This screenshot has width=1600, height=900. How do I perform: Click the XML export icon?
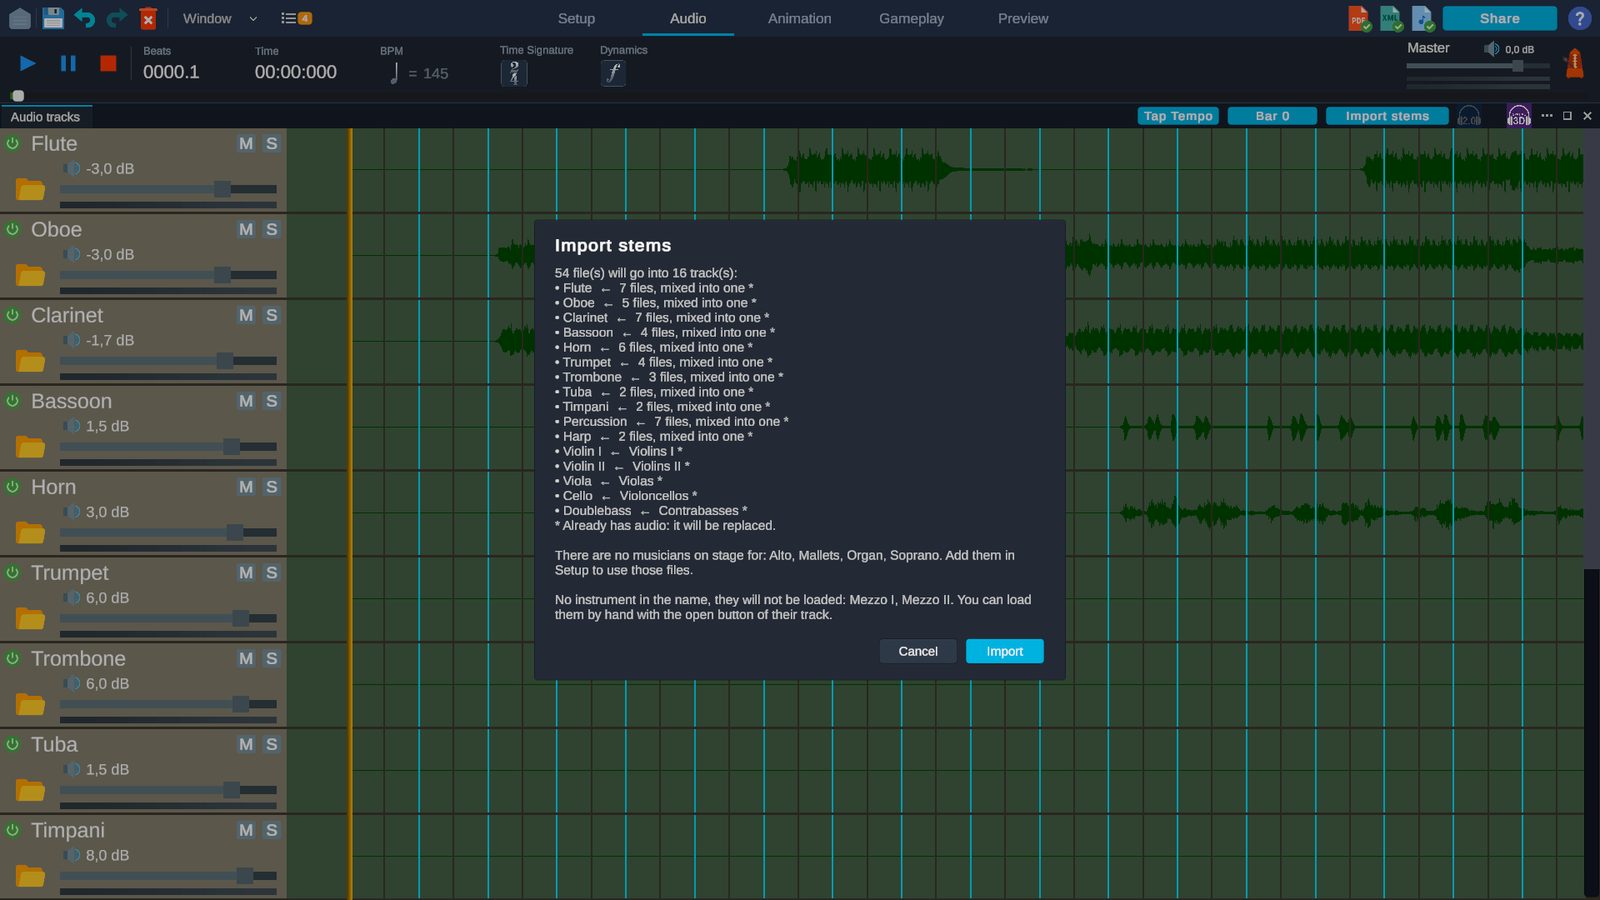point(1391,18)
